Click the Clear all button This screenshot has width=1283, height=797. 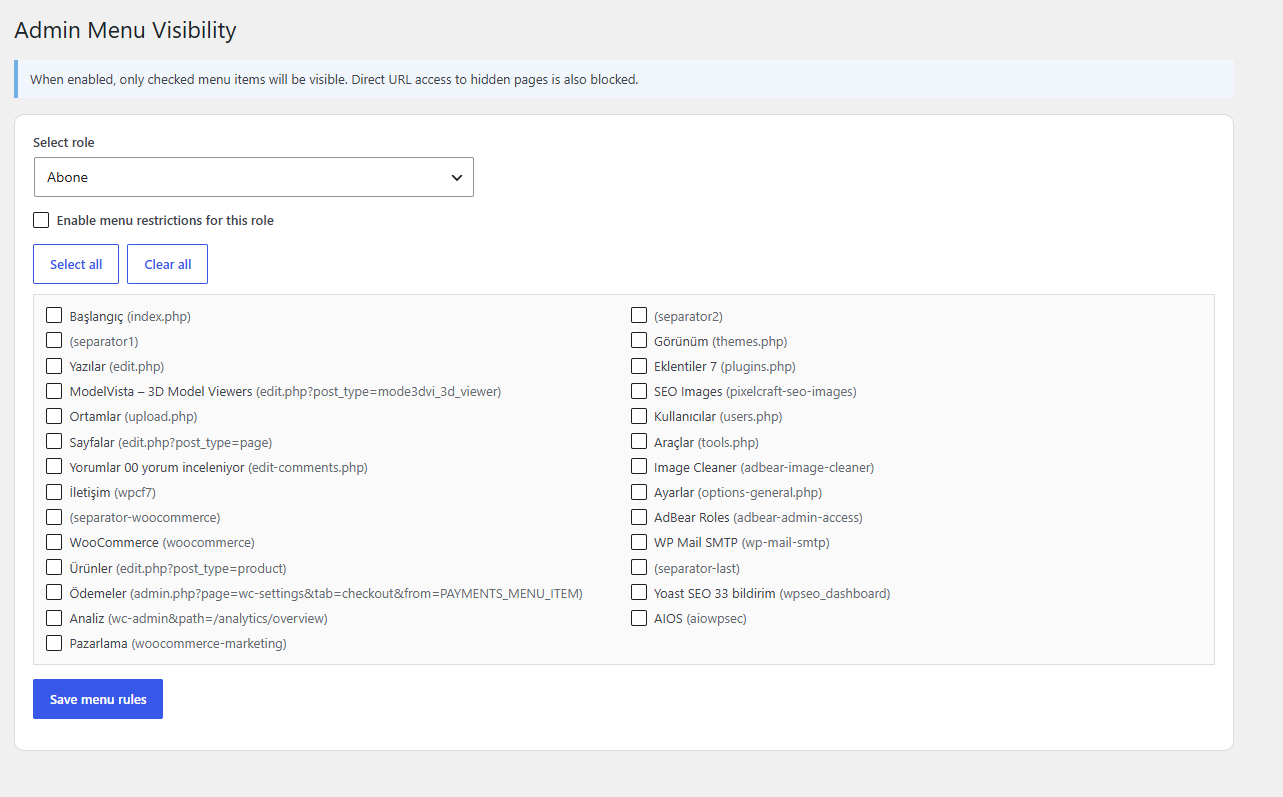click(168, 264)
